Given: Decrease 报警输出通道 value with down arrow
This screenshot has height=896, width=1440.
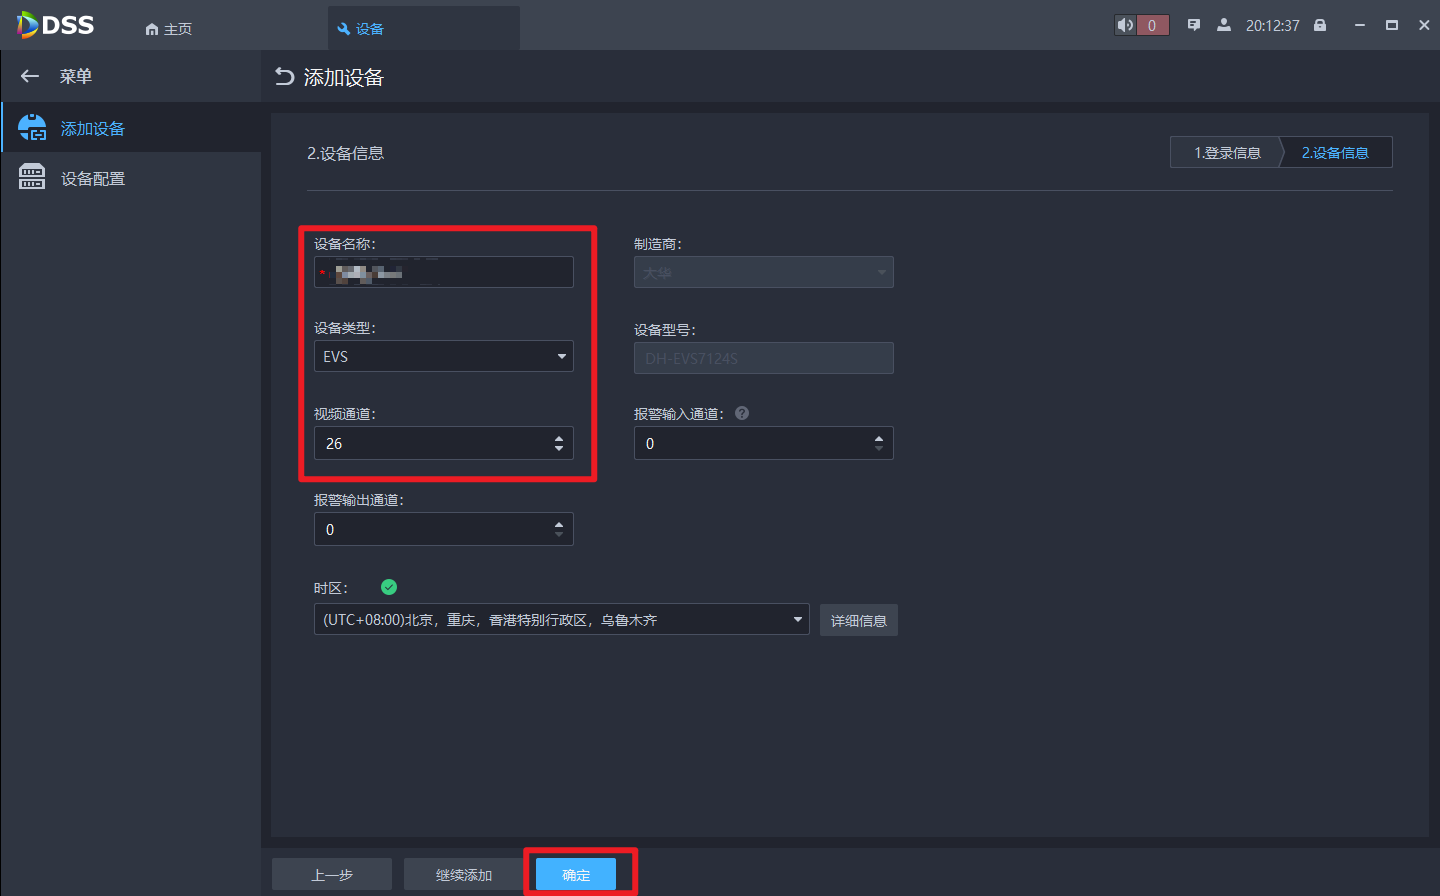Looking at the screenshot, I should pos(559,535).
